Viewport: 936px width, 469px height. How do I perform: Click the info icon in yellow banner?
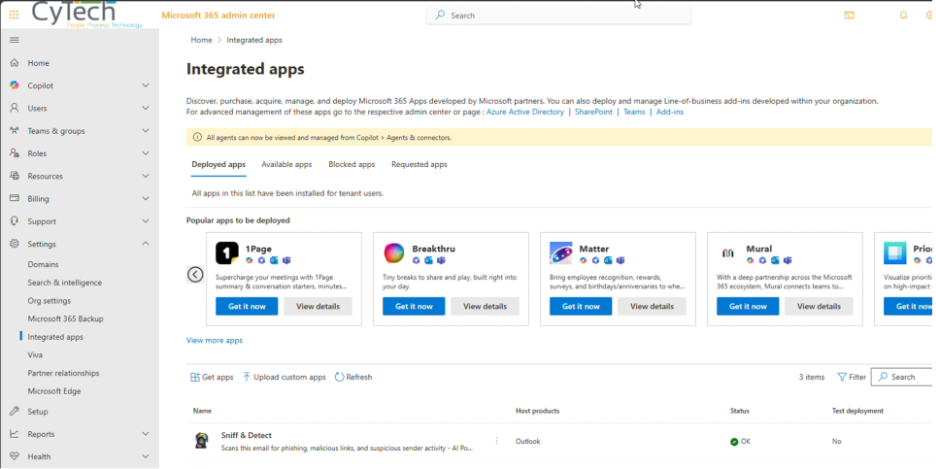[197, 137]
